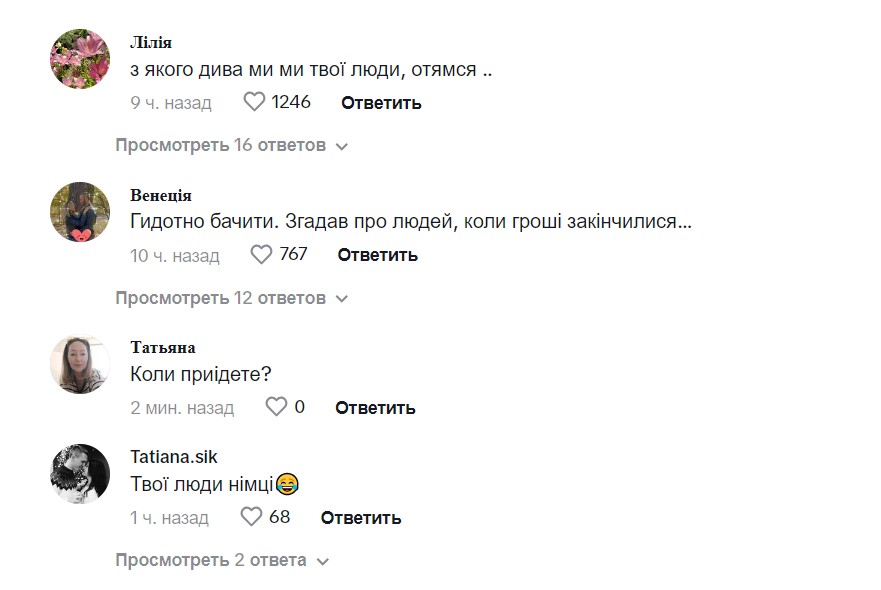The height and width of the screenshot is (590, 881).
Task: Click Татьяна's avatar image
Action: (79, 364)
